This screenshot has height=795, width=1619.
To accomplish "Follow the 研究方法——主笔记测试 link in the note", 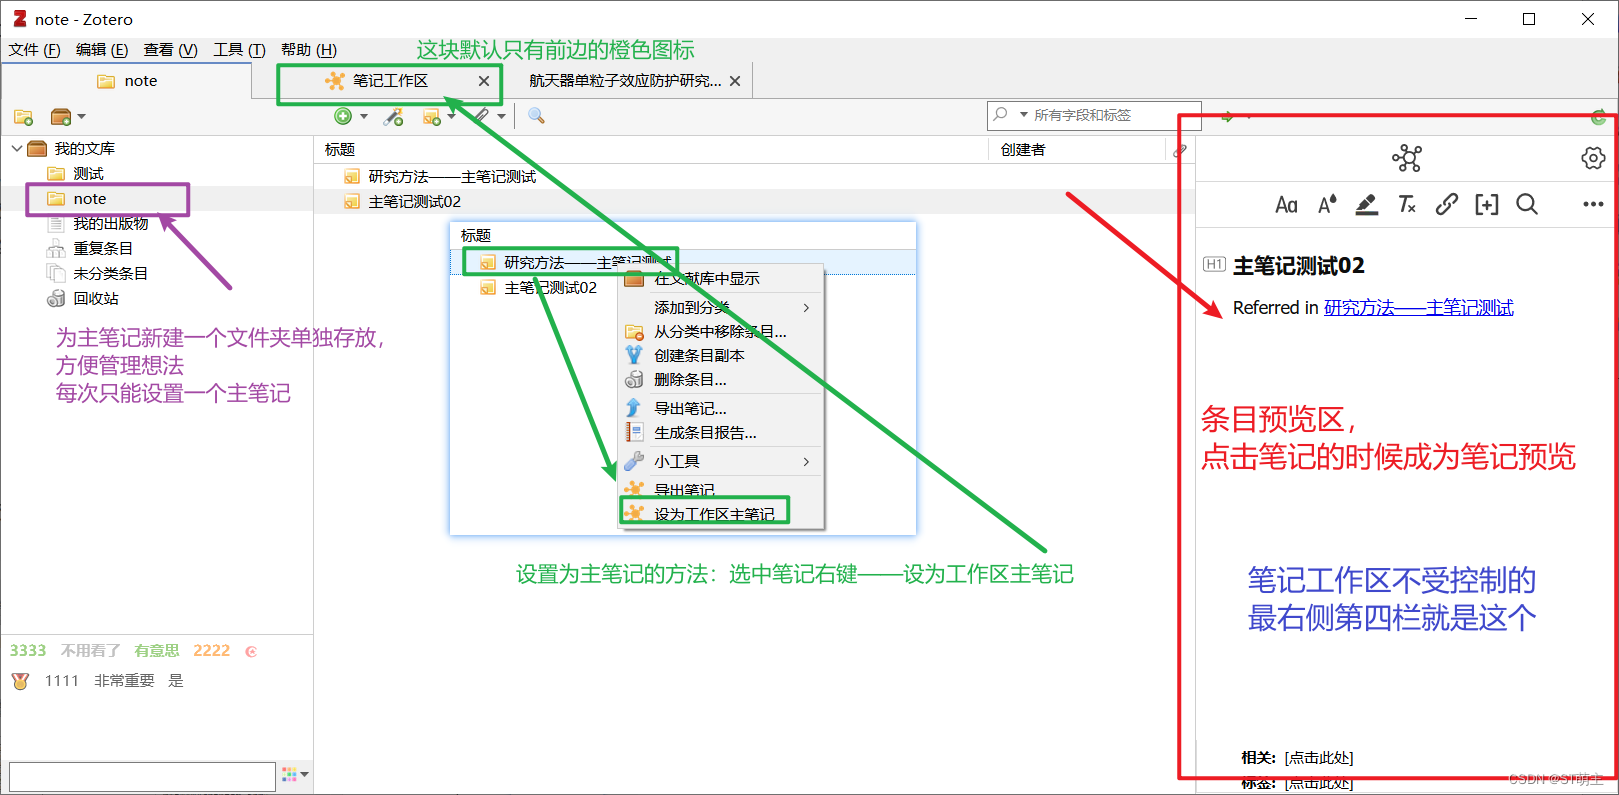I will click(x=1419, y=308).
